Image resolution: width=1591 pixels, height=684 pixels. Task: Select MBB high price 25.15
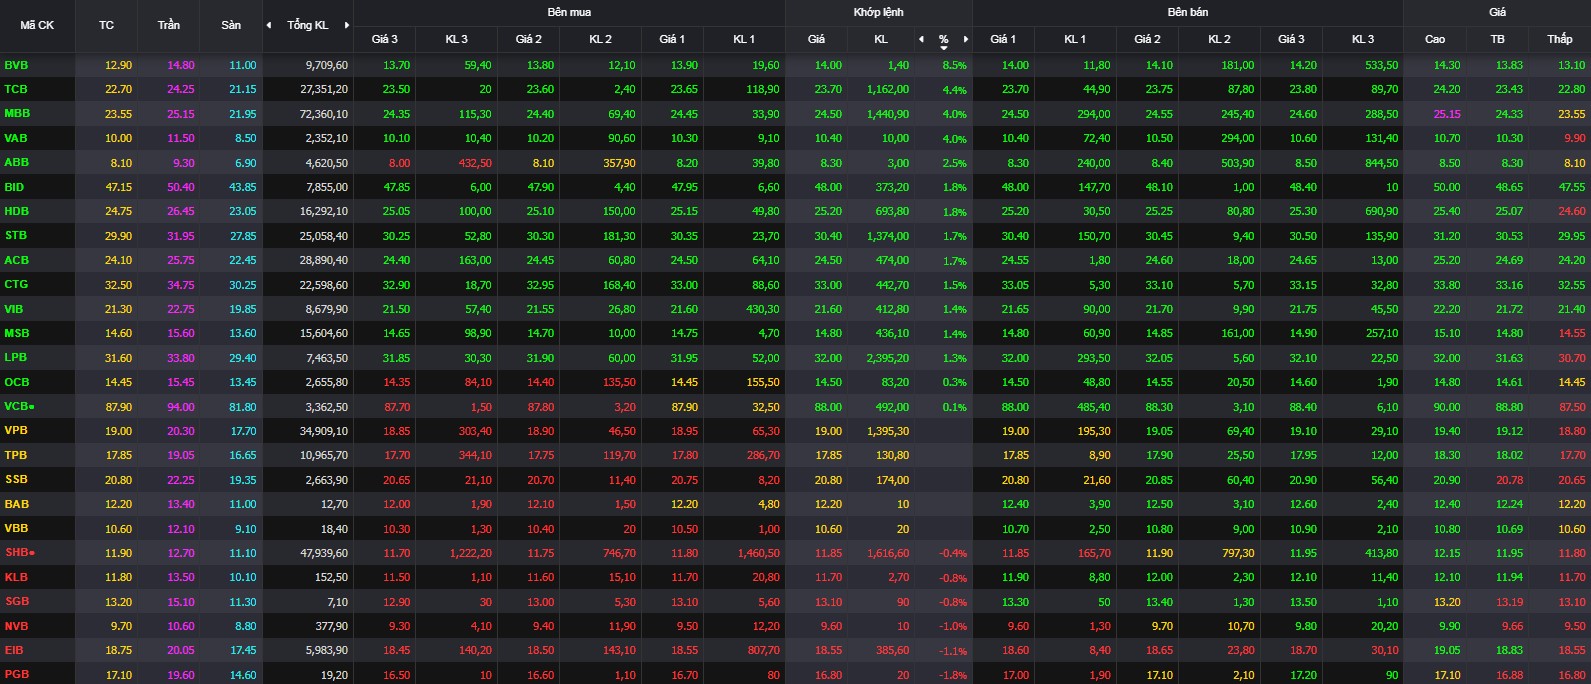1447,114
